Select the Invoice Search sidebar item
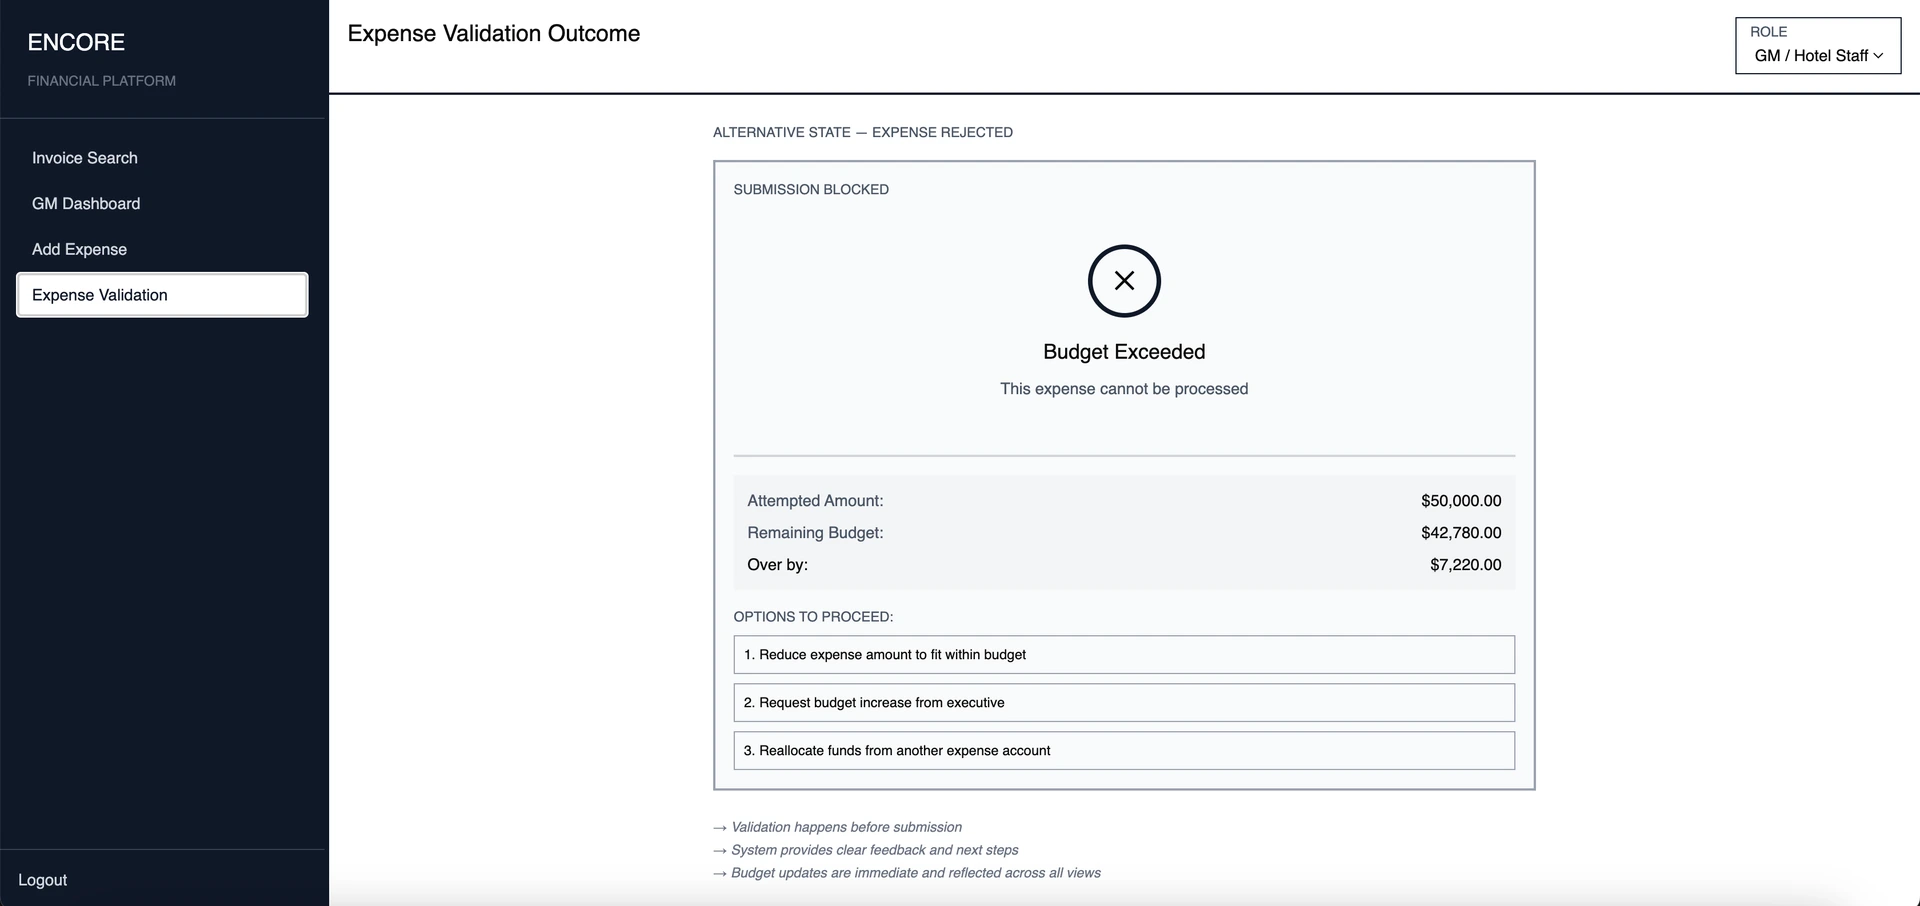This screenshot has width=1920, height=906. tap(84, 157)
